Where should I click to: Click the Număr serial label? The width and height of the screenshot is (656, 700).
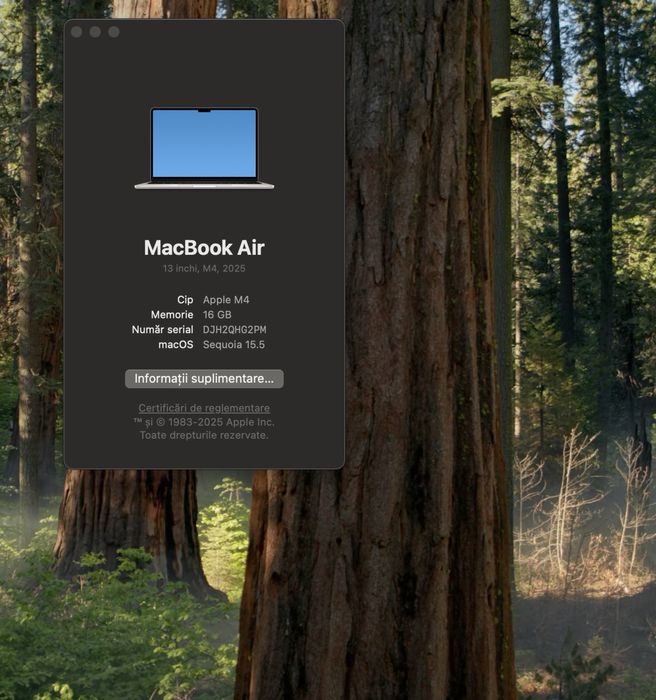(x=163, y=329)
